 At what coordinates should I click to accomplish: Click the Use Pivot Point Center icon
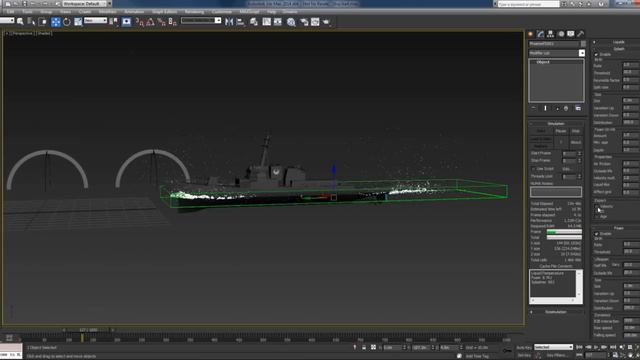[x=113, y=22]
